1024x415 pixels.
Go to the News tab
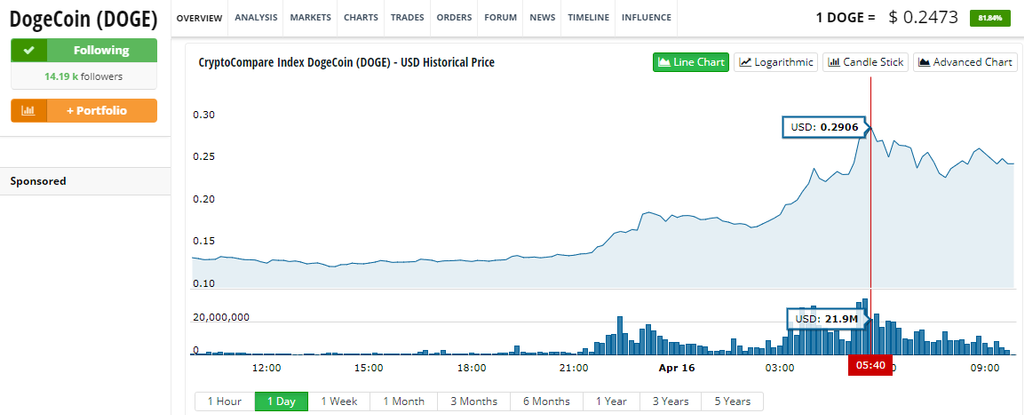pyautogui.click(x=543, y=18)
